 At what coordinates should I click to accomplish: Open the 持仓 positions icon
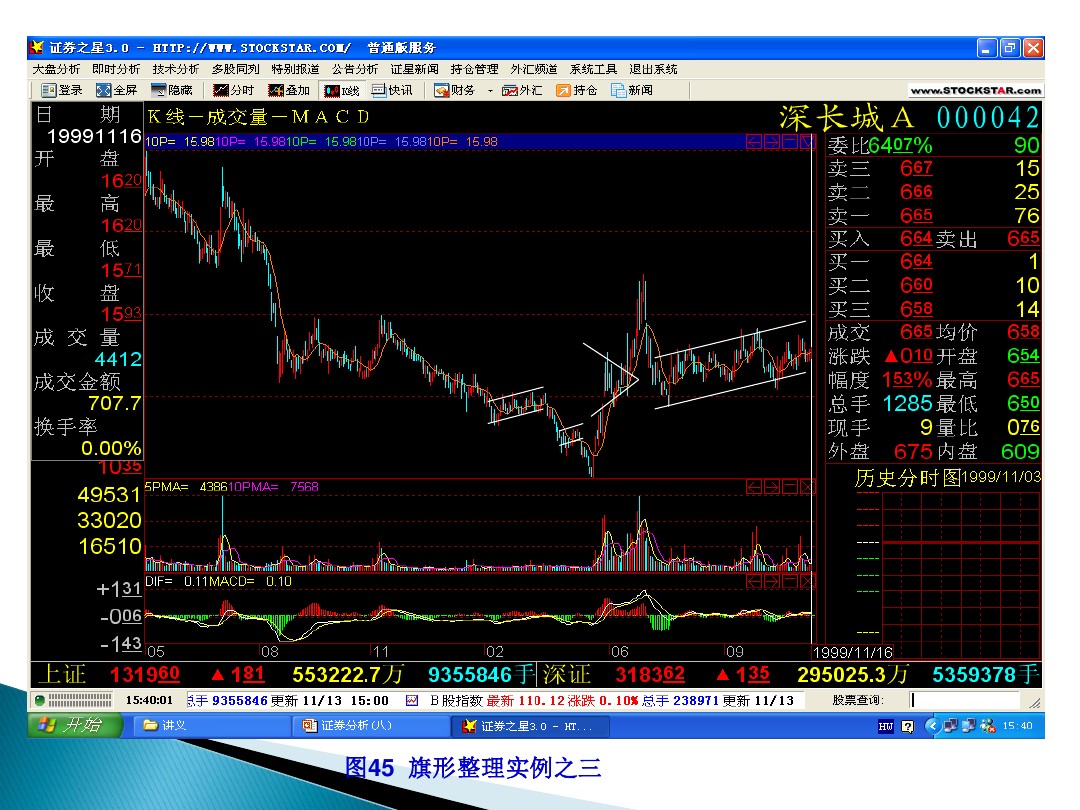click(x=577, y=90)
